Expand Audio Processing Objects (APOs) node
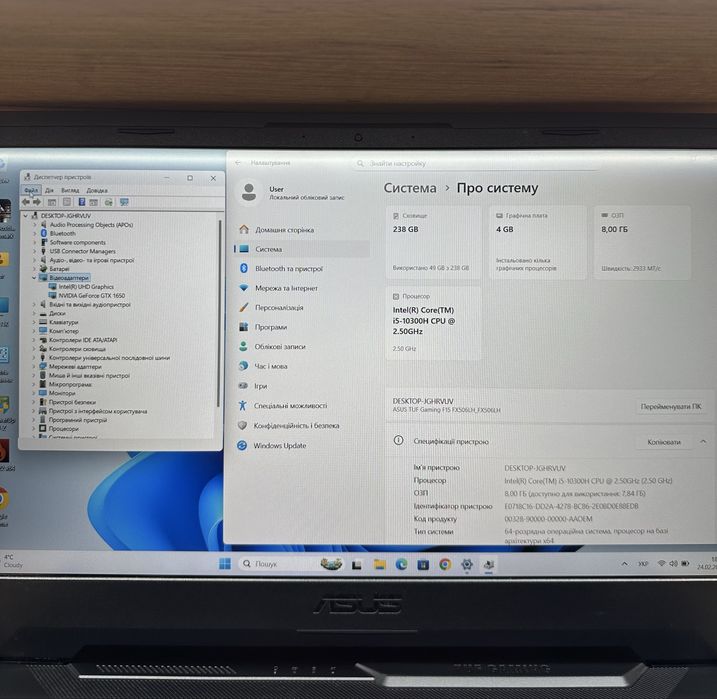This screenshot has height=699, width=717. tap(35, 224)
